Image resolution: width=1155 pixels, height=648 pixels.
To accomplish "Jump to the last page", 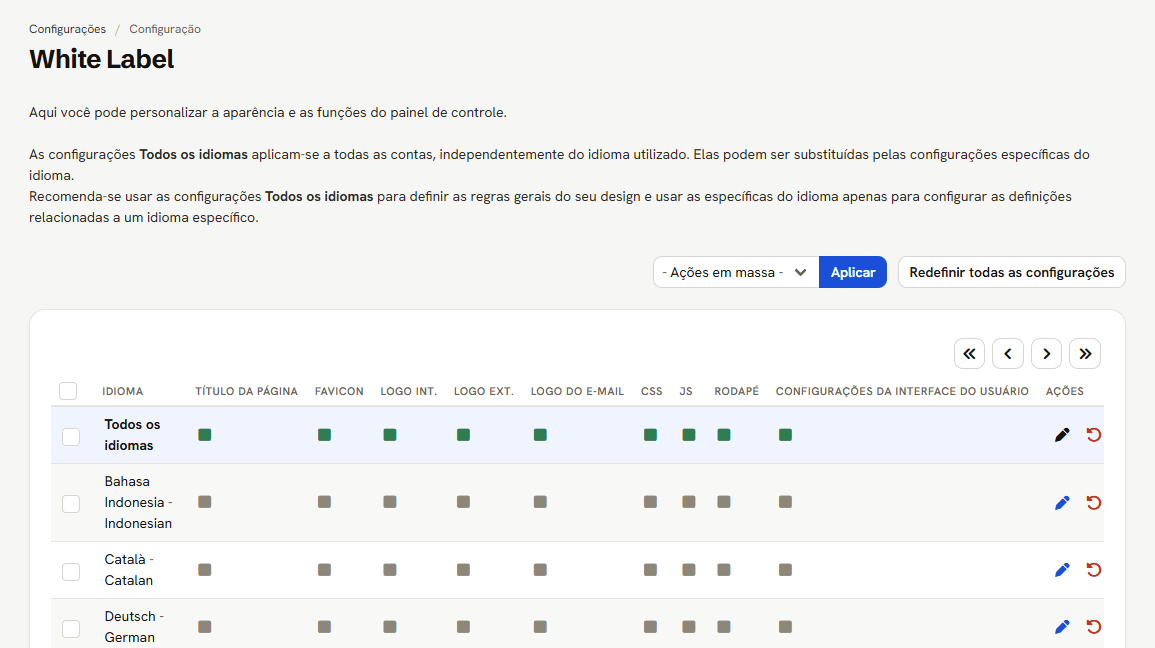I will click(1085, 354).
